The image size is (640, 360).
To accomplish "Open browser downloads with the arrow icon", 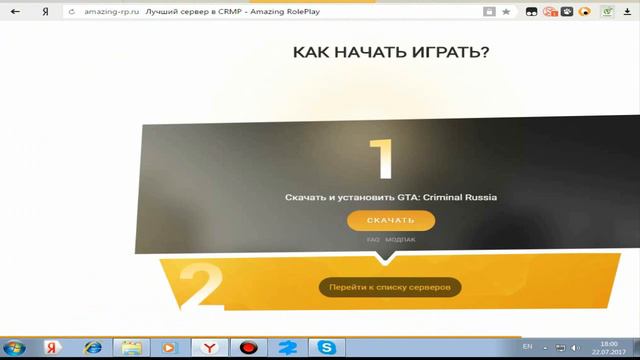I will (627, 11).
